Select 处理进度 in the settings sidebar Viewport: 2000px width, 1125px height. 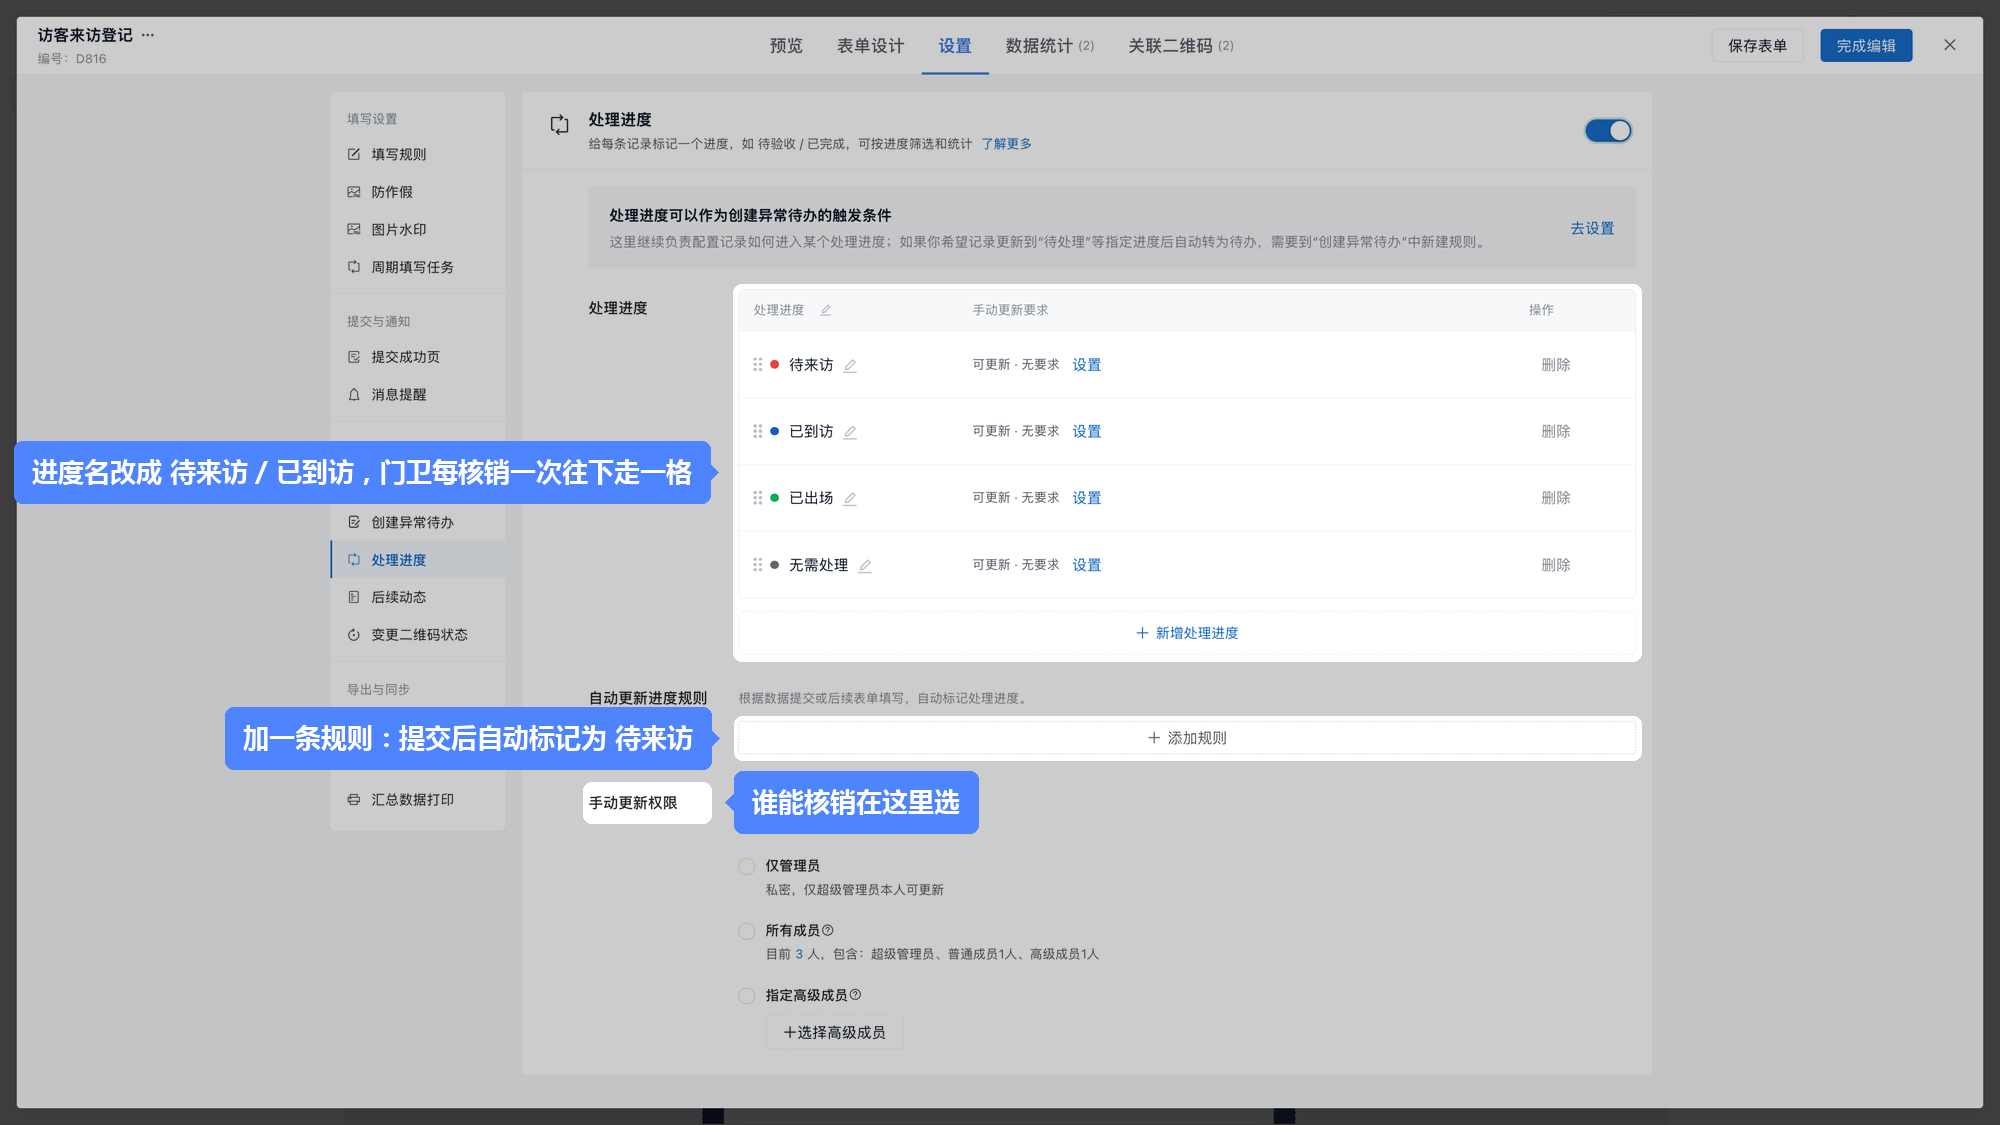[x=417, y=560]
